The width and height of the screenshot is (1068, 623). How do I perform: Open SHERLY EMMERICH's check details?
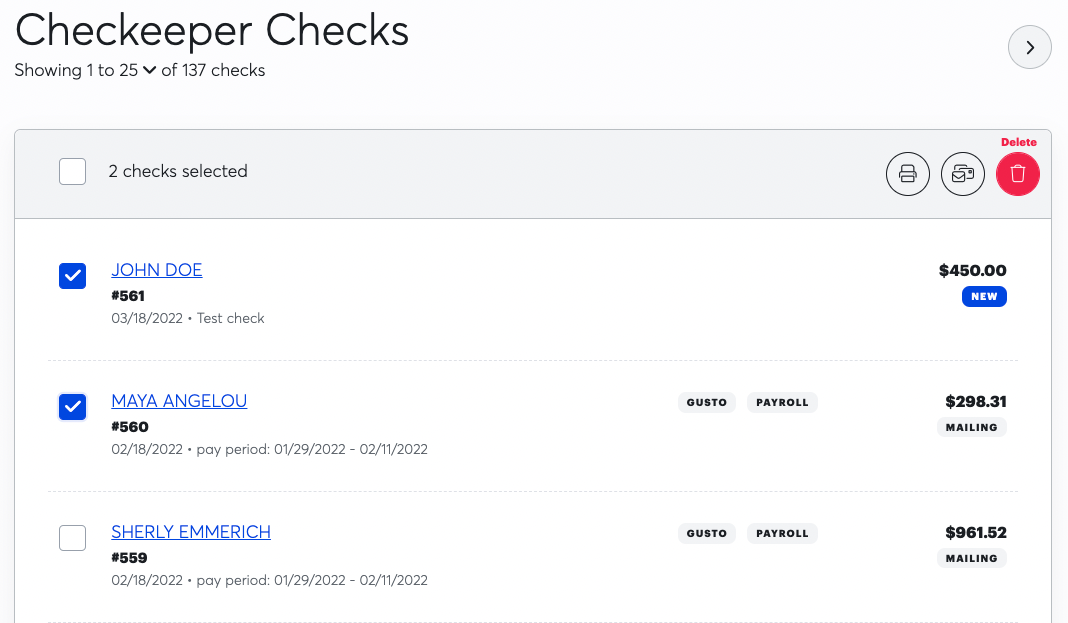190,532
